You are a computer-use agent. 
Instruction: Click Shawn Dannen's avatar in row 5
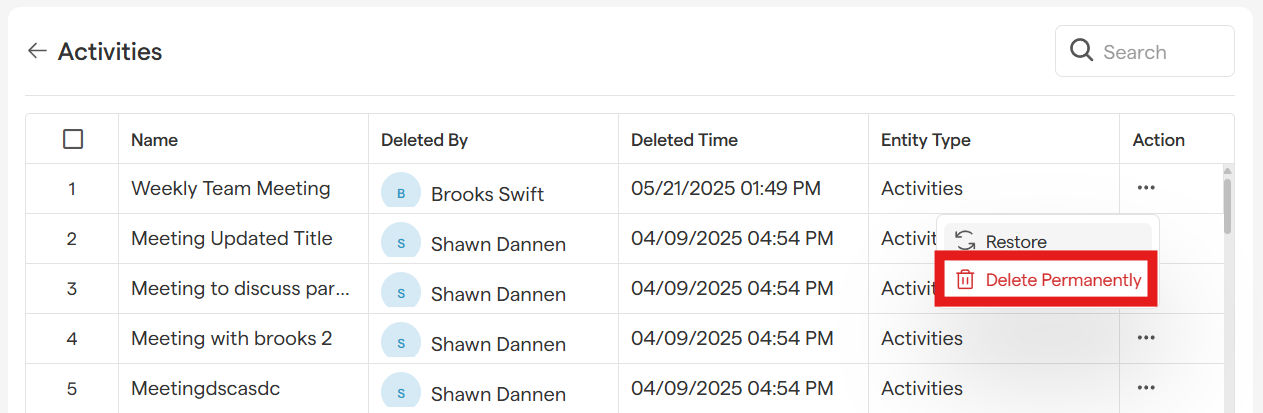point(401,391)
